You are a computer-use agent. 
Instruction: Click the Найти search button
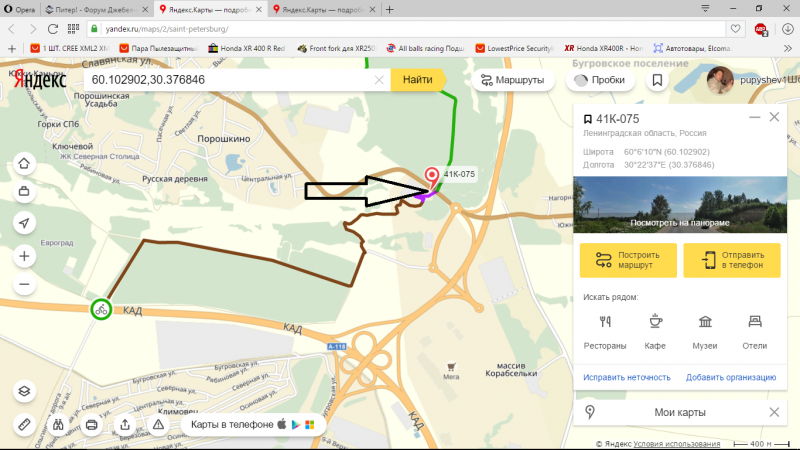[x=418, y=80]
